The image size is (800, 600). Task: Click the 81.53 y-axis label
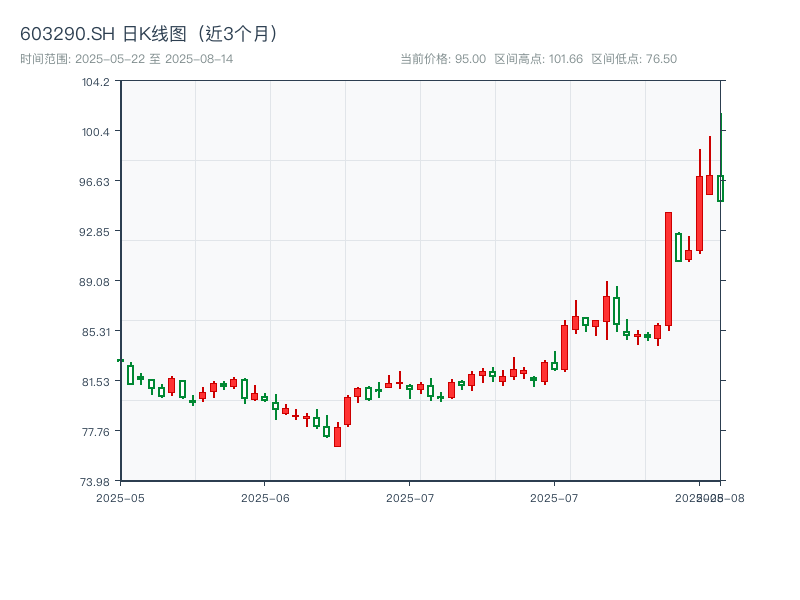coord(95,382)
